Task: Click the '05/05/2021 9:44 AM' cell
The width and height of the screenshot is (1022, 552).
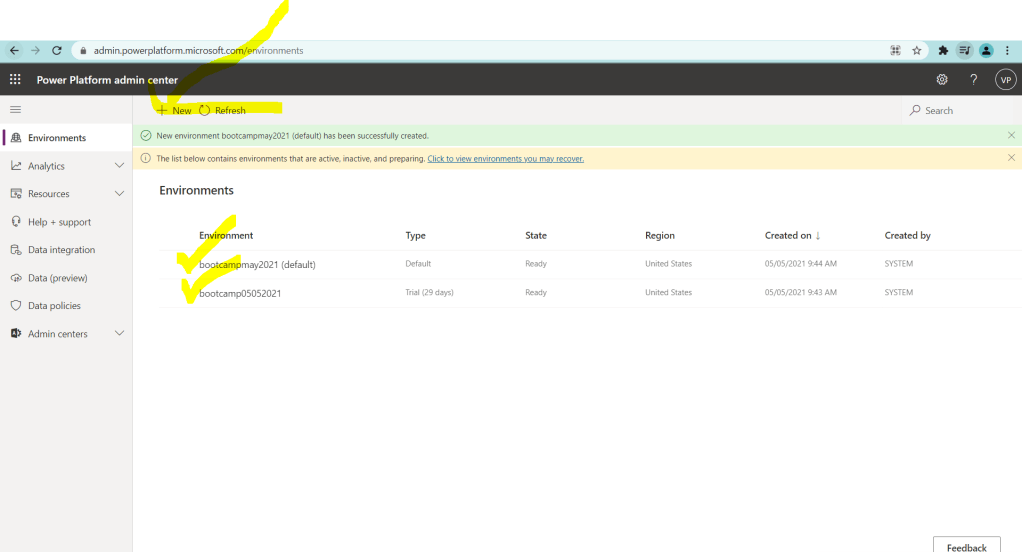Action: coord(800,263)
